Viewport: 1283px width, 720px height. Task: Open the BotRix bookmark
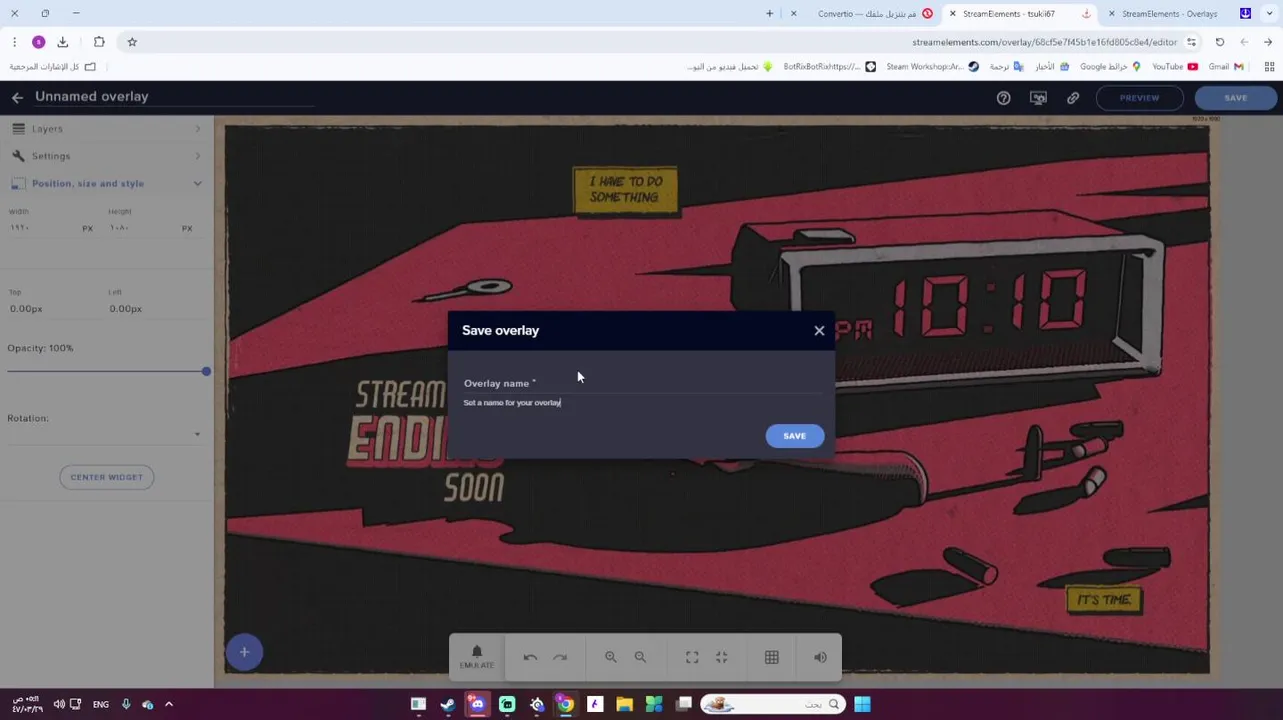(829, 67)
